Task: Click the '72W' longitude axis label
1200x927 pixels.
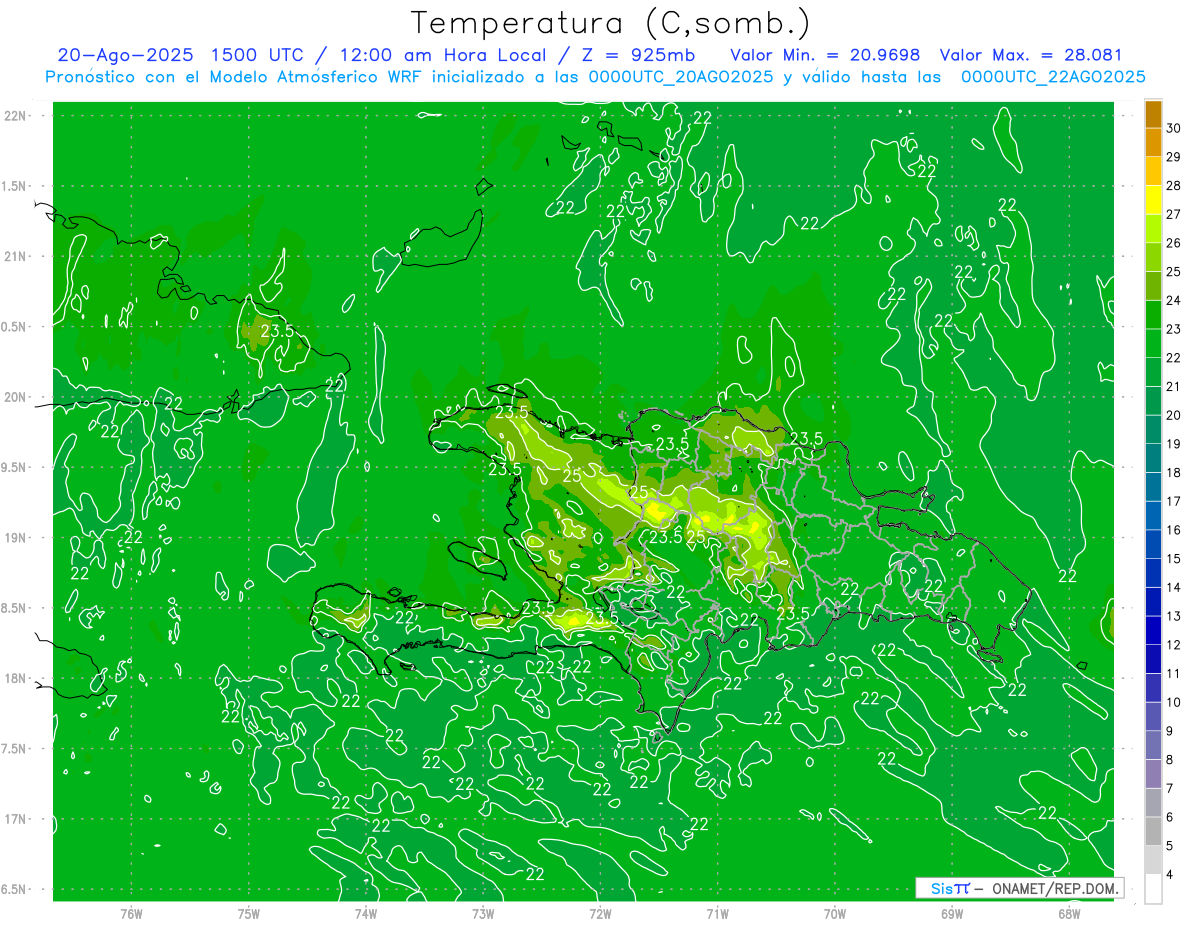Action: coord(600,913)
